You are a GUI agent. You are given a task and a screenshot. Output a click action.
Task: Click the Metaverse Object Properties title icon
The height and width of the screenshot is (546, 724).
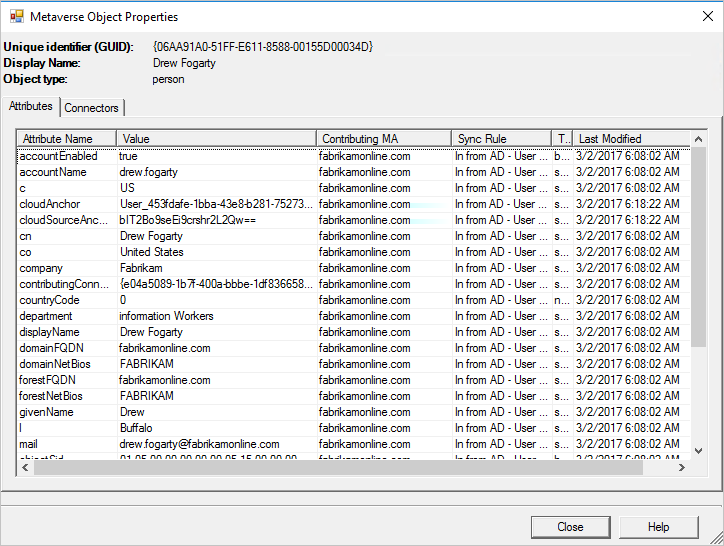pos(17,17)
